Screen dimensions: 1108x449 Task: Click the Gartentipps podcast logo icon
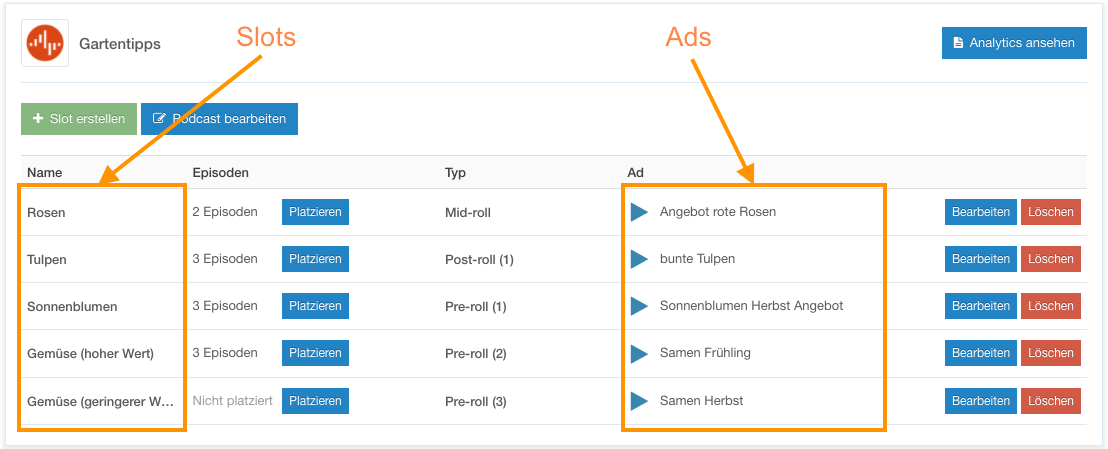45,43
